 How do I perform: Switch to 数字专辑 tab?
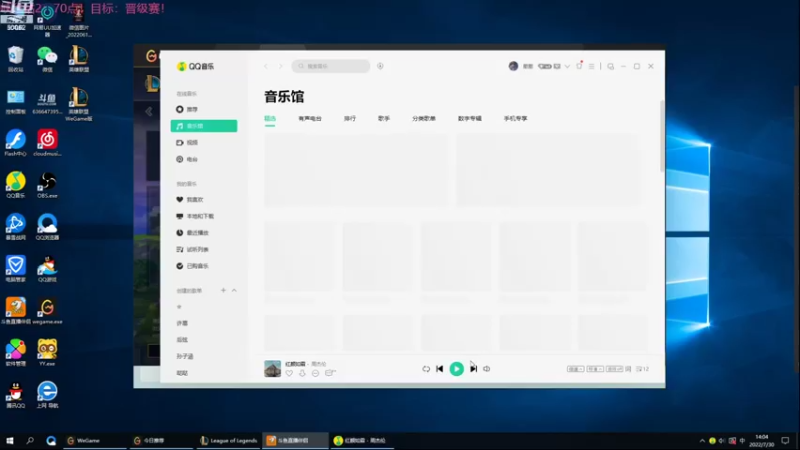click(x=469, y=118)
